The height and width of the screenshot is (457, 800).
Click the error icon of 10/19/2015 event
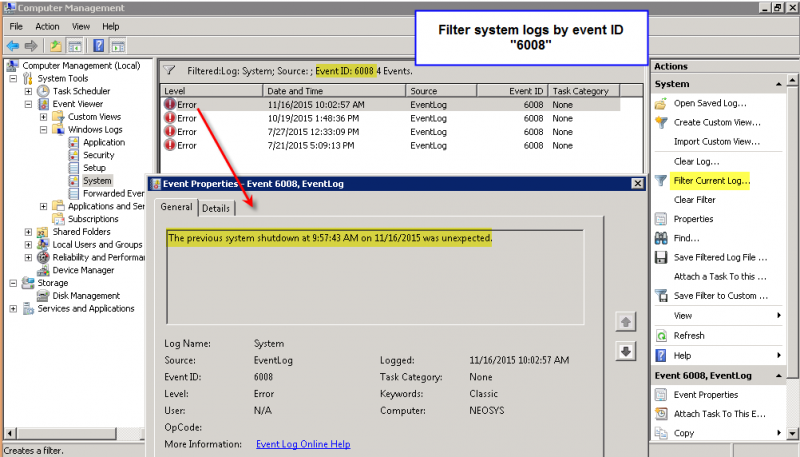pyautogui.click(x=169, y=118)
